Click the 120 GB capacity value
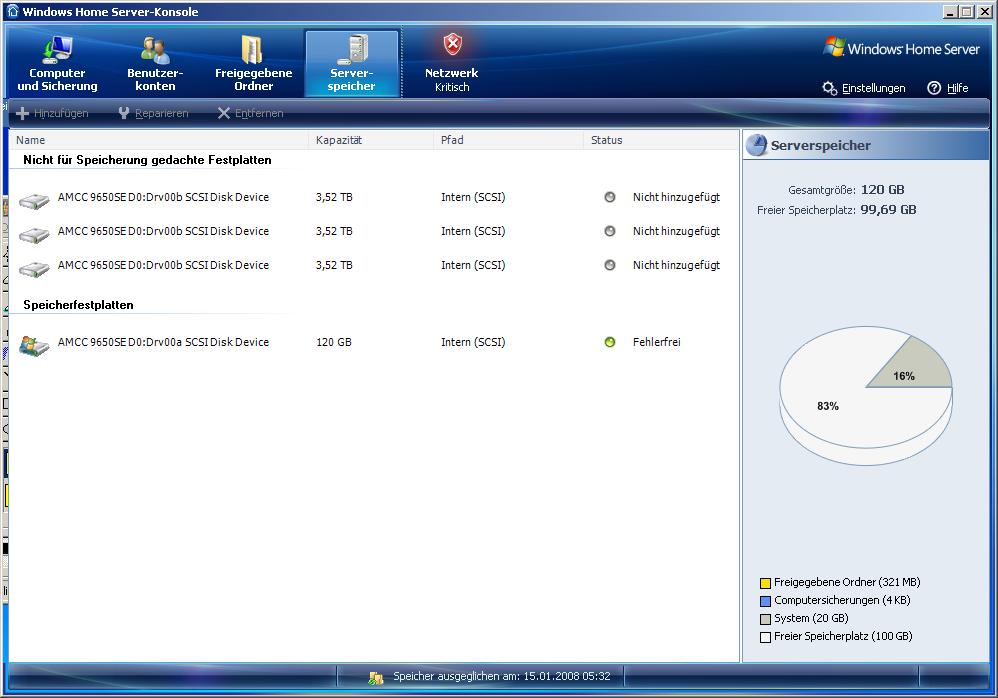Image resolution: width=998 pixels, height=698 pixels. [334, 342]
